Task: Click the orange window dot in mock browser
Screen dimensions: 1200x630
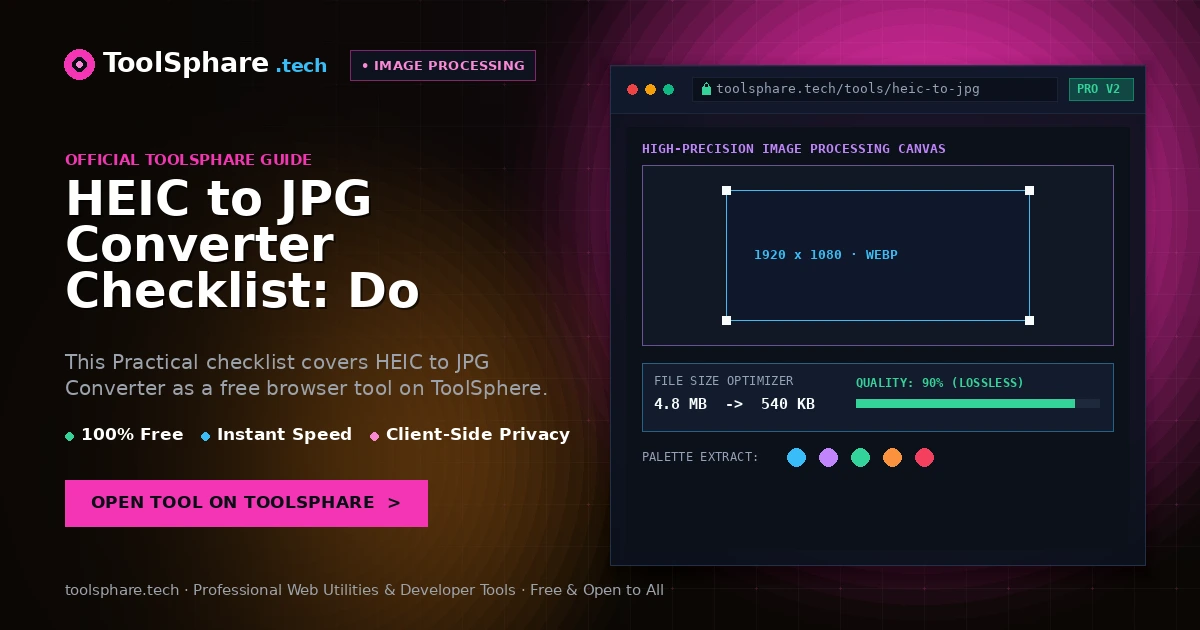Action: point(650,89)
